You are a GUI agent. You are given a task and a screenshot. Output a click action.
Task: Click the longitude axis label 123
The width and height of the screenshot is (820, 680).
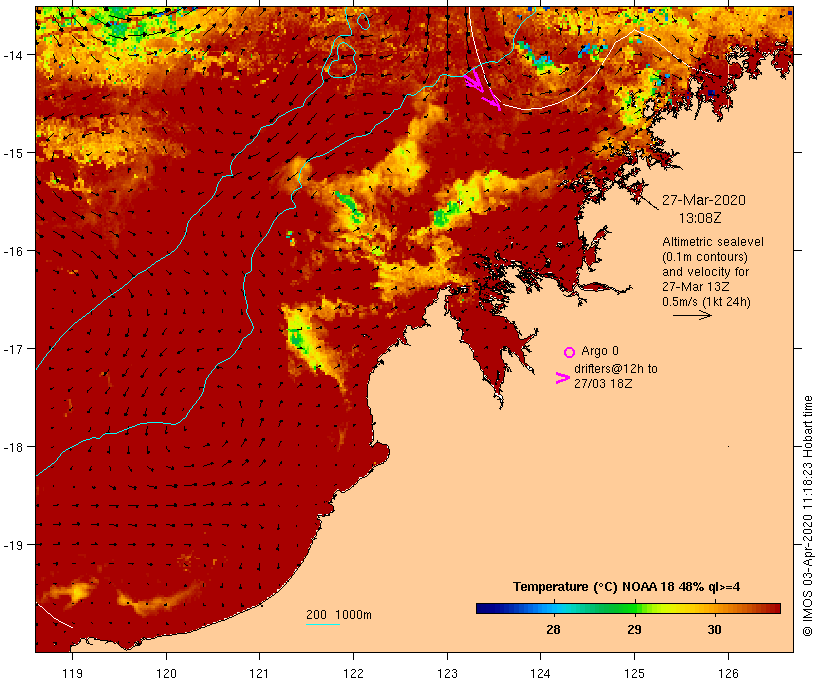tap(447, 673)
